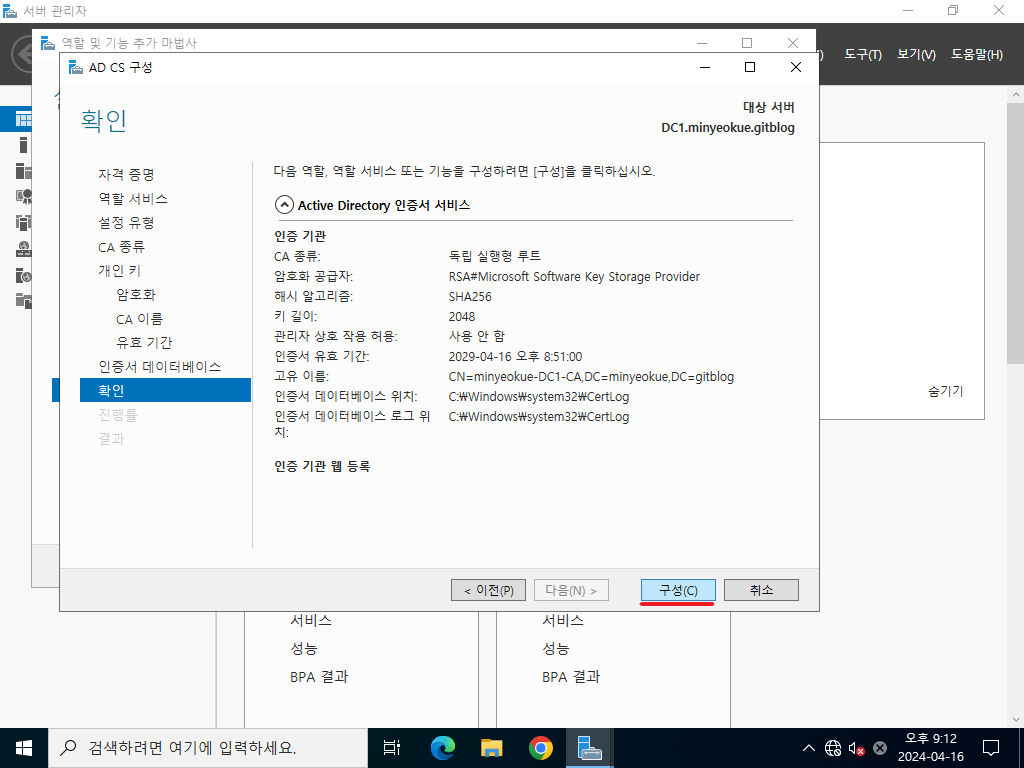
Task: Click the local server sidebar icon in Server Manager
Action: coord(24,145)
